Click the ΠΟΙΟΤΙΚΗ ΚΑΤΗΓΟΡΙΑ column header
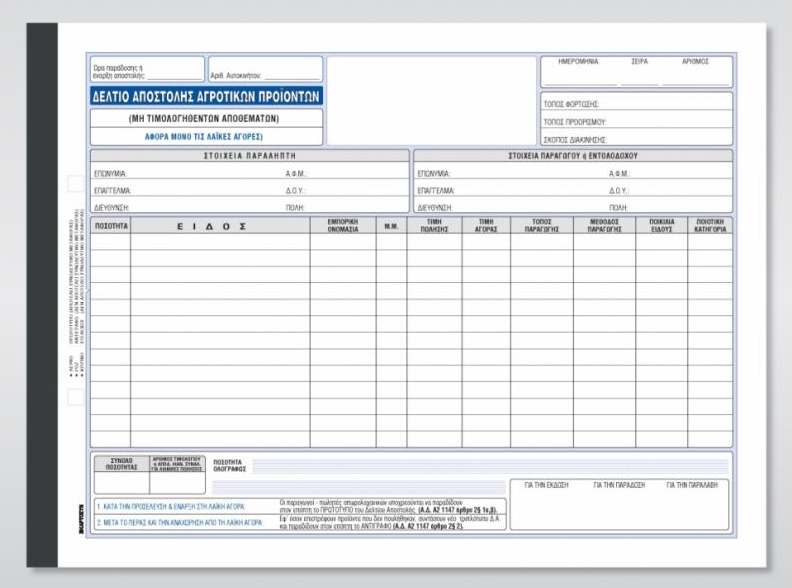 [710, 226]
